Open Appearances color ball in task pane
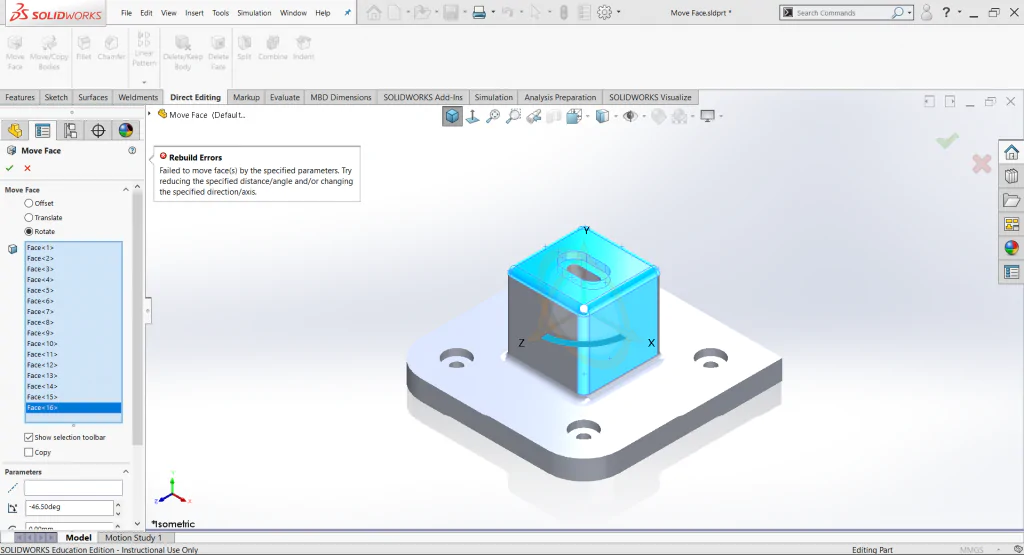The height and width of the screenshot is (555, 1024). (1012, 248)
